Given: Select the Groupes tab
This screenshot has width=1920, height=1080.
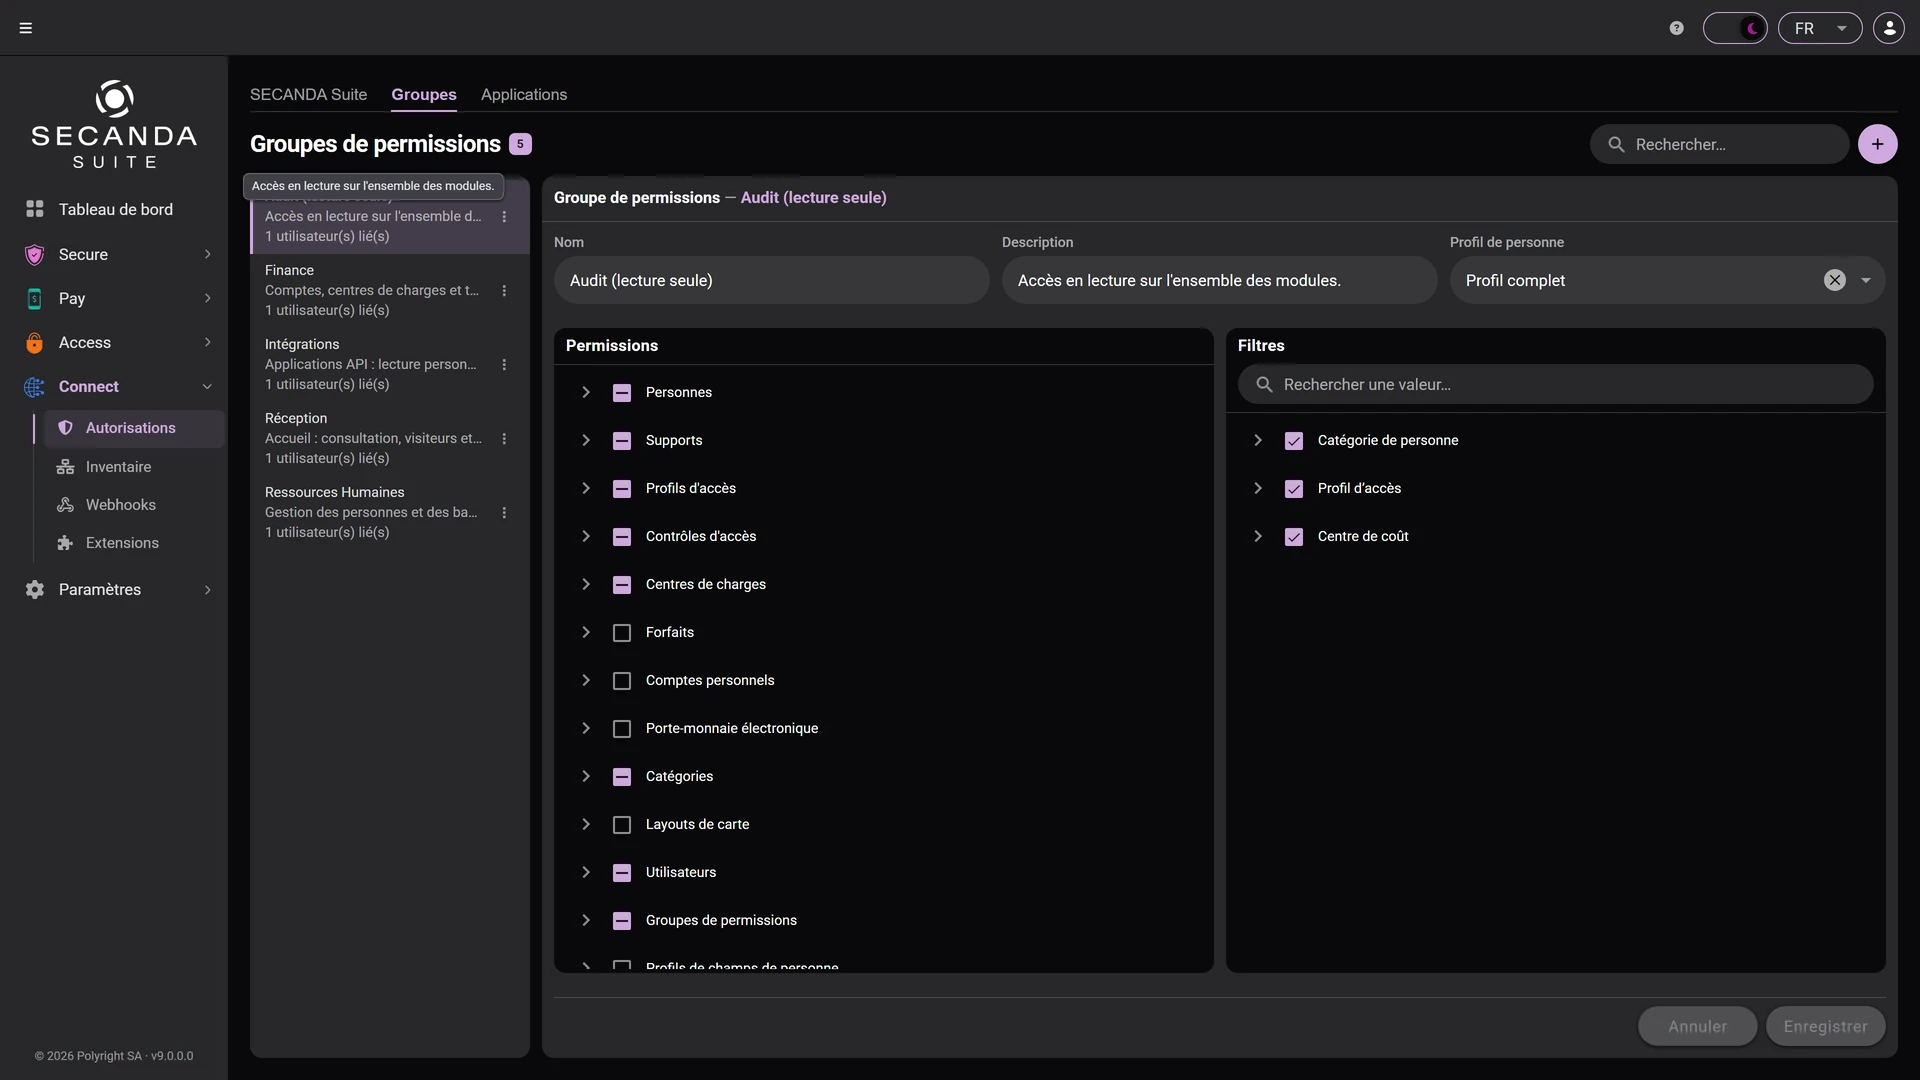Looking at the screenshot, I should 424,94.
